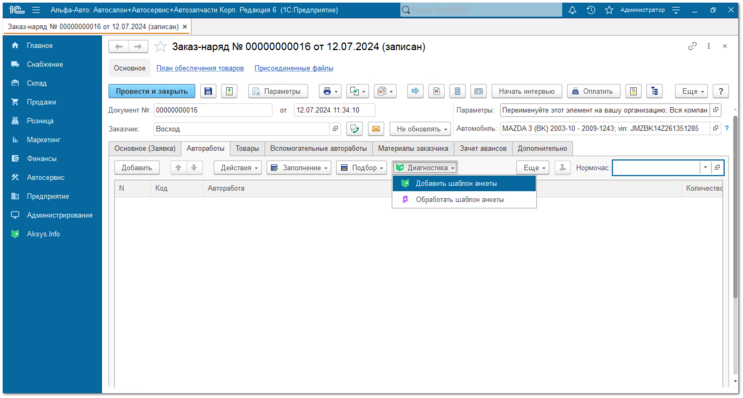743x398 pixels.
Task: Open the Главное section in sidebar
Action: [39, 45]
